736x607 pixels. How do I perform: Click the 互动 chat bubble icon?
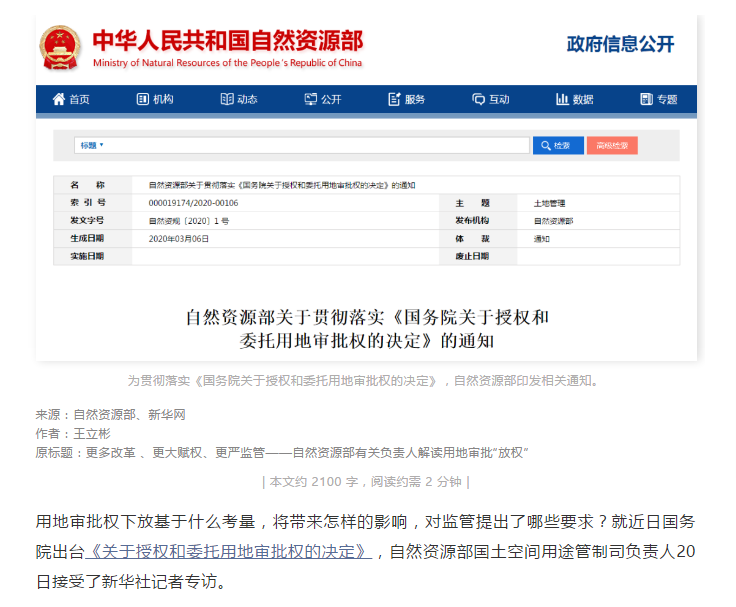478,99
